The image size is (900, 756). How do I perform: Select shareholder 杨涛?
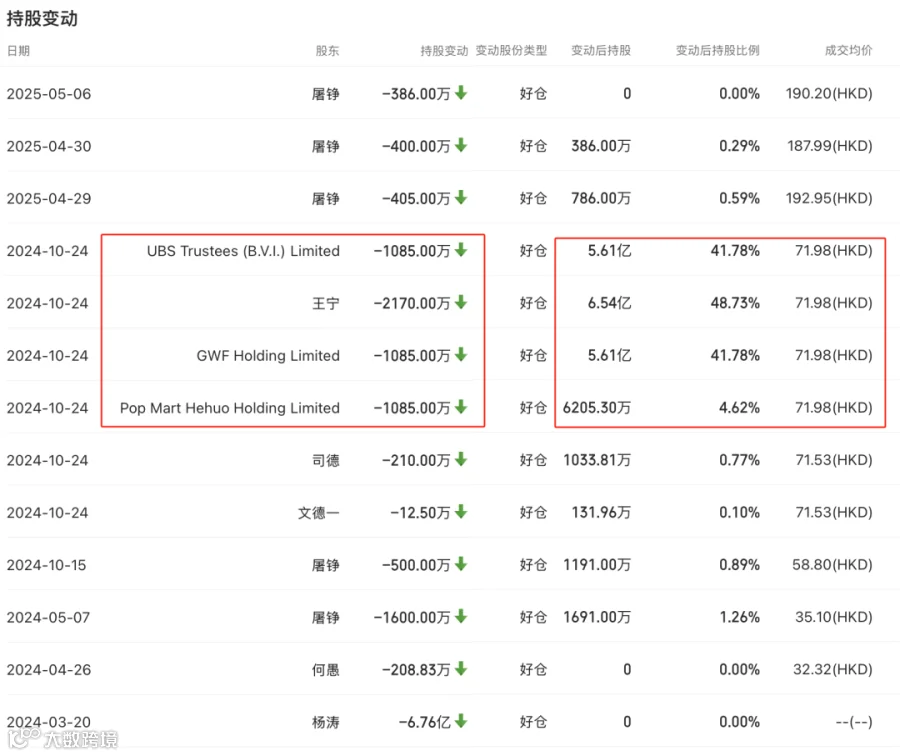(325, 722)
